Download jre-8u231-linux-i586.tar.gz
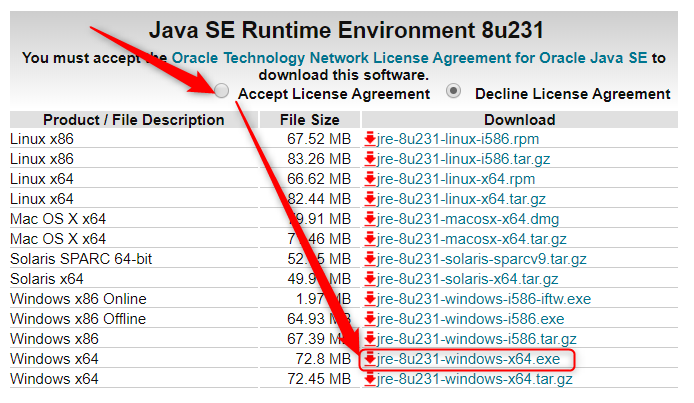This screenshot has width=694, height=403. pyautogui.click(x=463, y=159)
